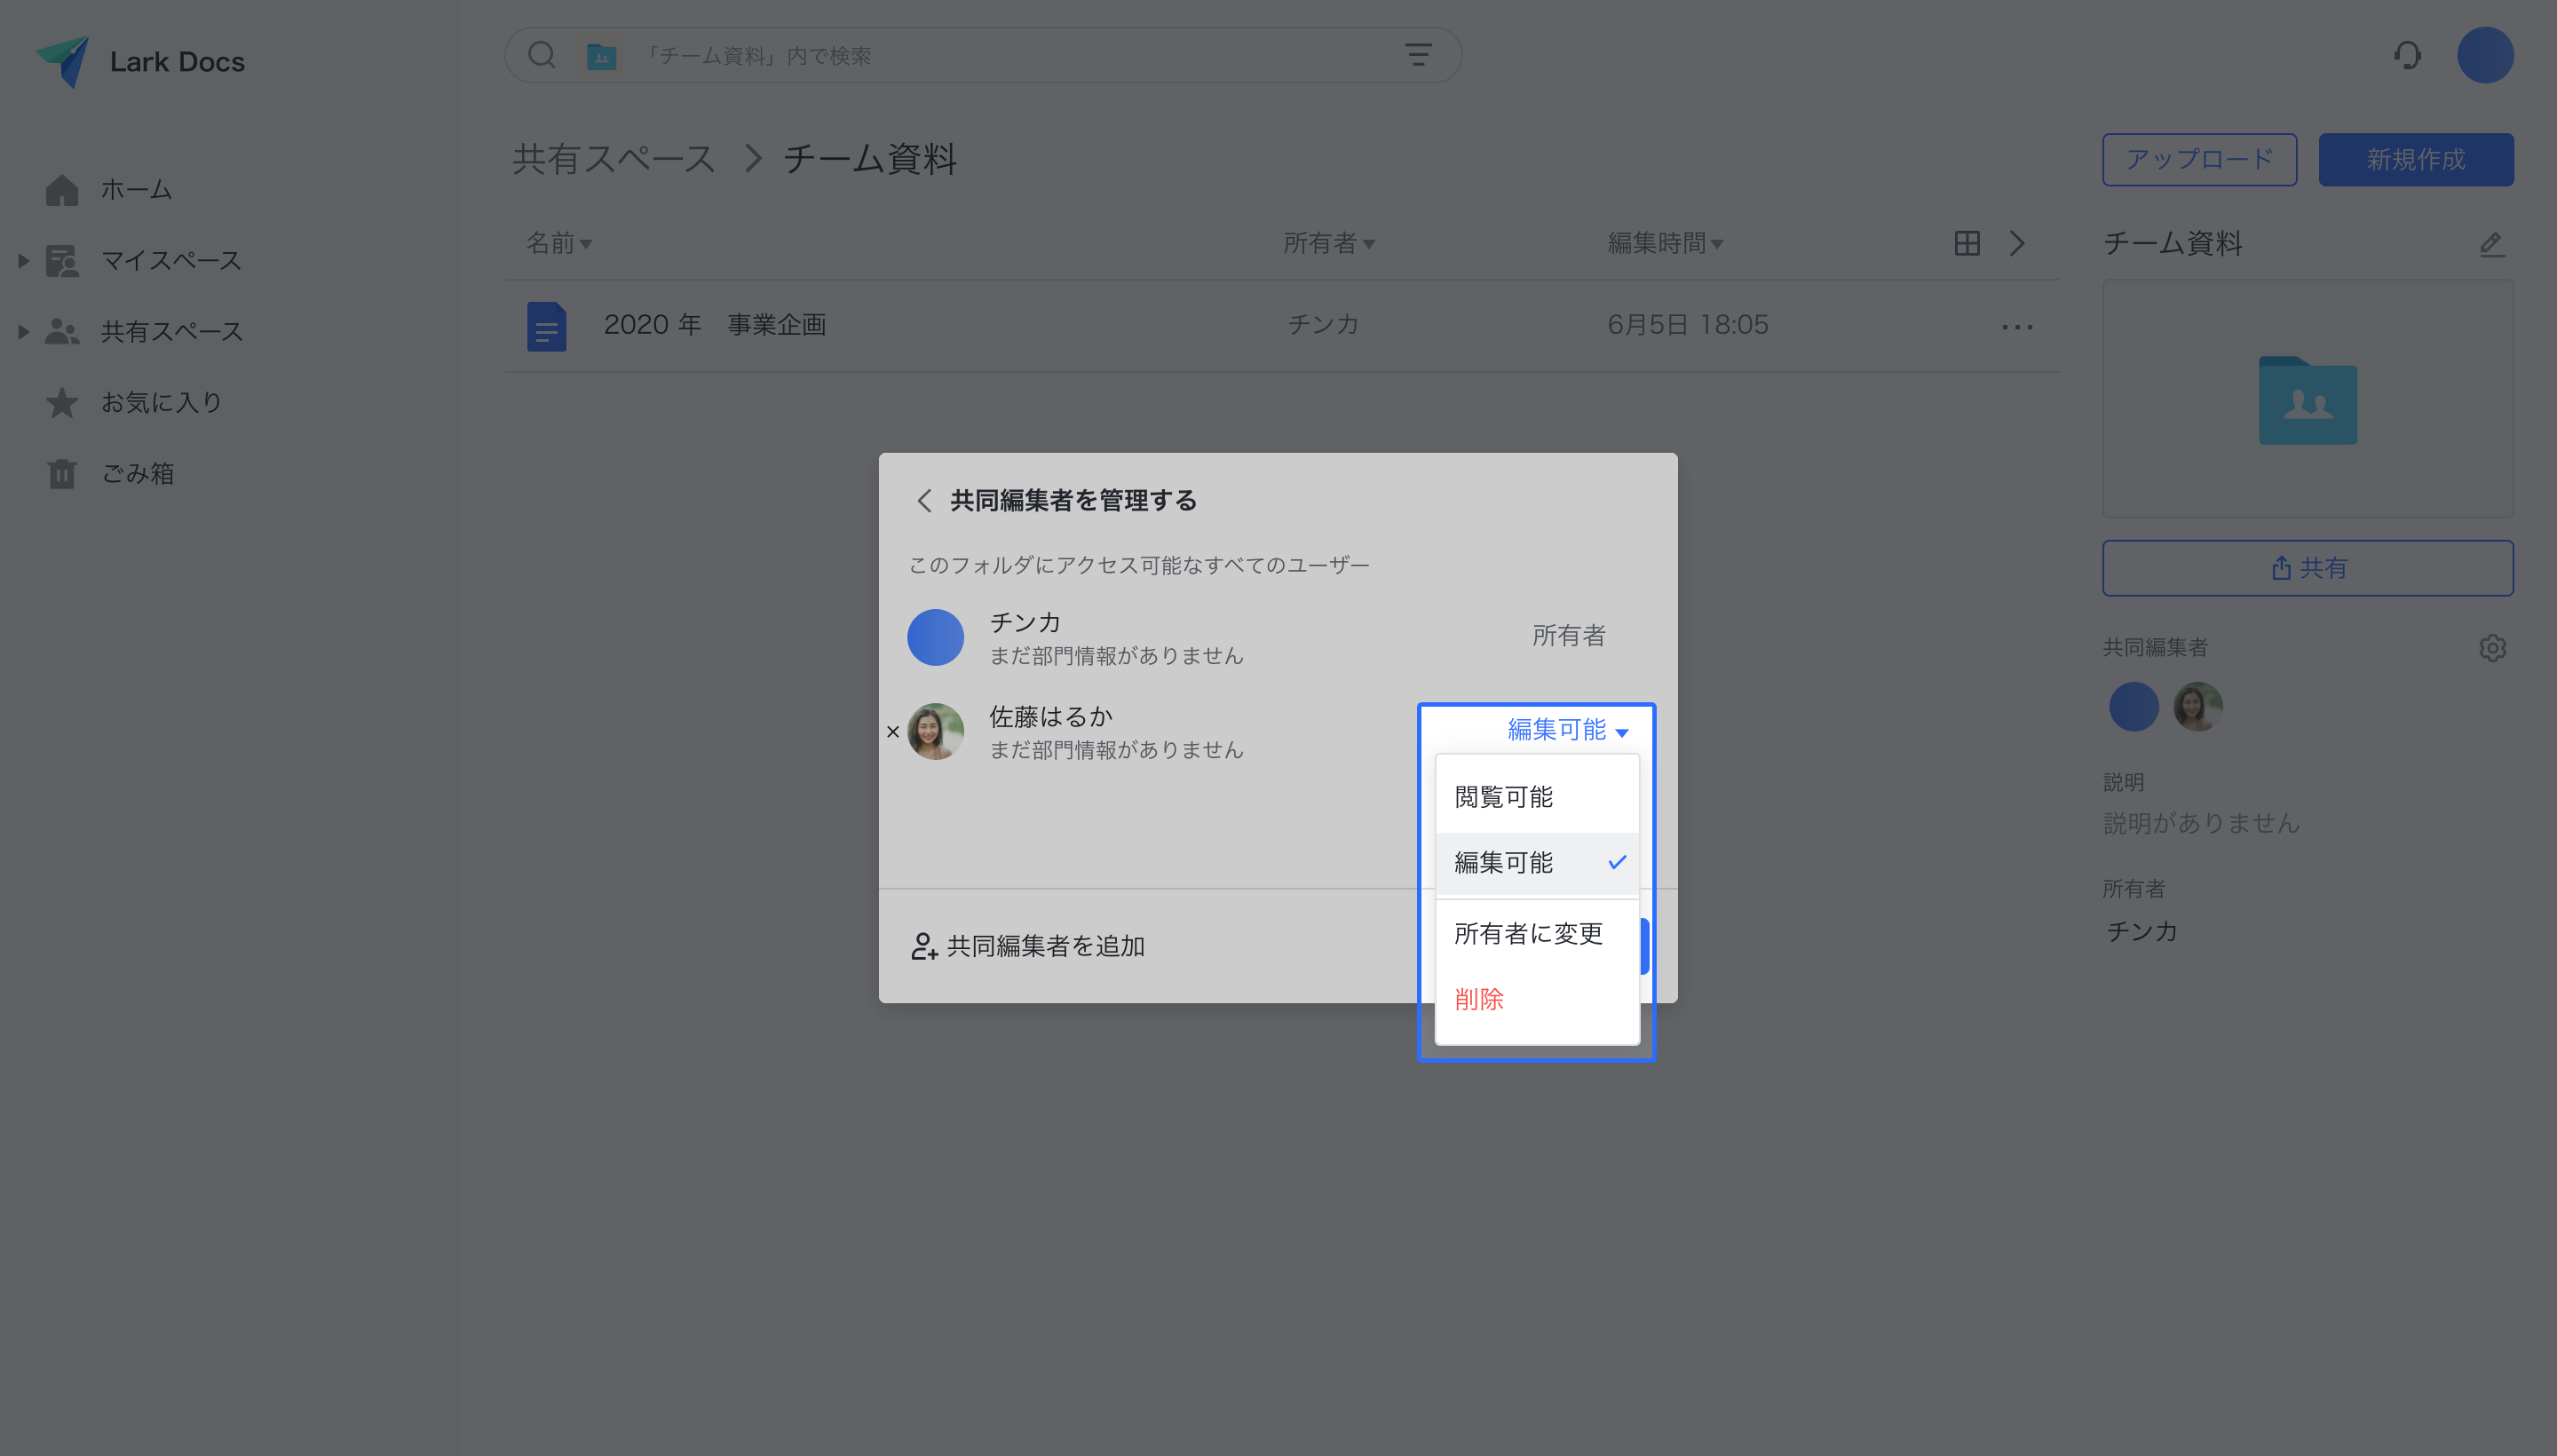Click the Lark Docs logo icon
2557x1456 pixels.
(x=63, y=61)
